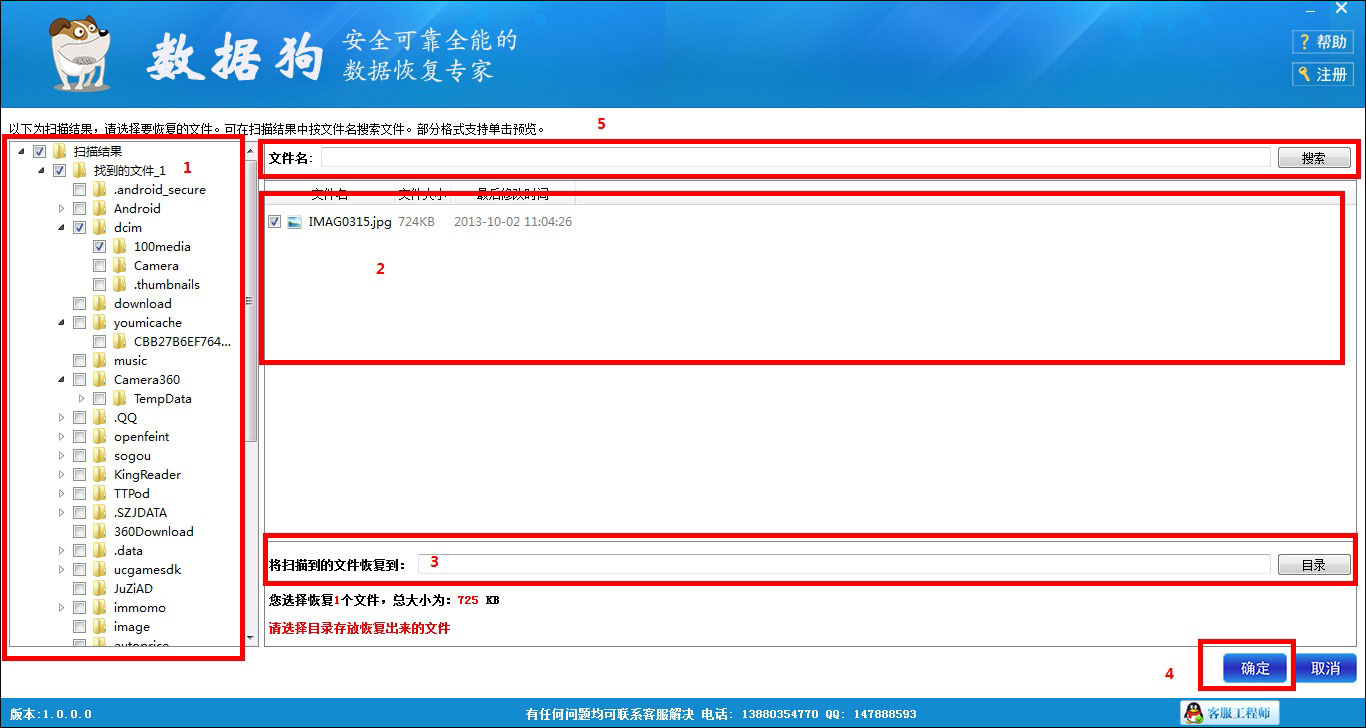The width and height of the screenshot is (1366, 728).
Task: Click the key icon on 注册
Action: point(1303,73)
